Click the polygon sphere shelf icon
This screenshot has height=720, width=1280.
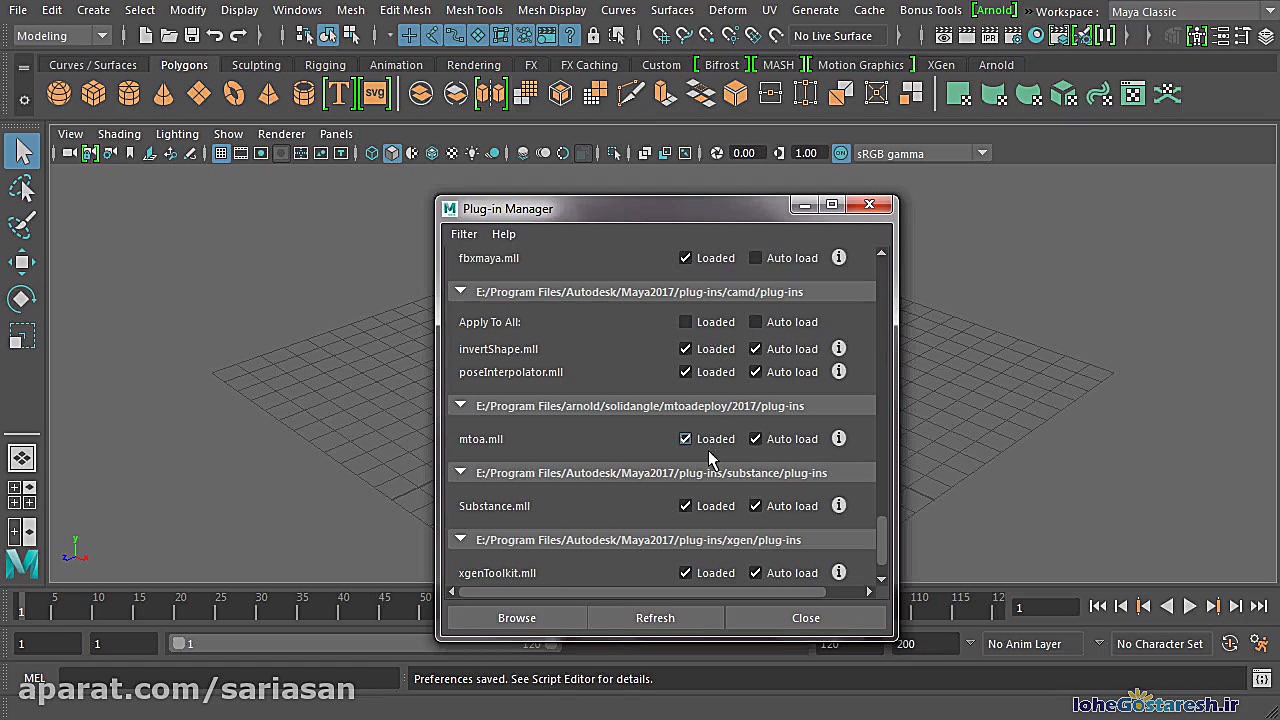(x=59, y=94)
